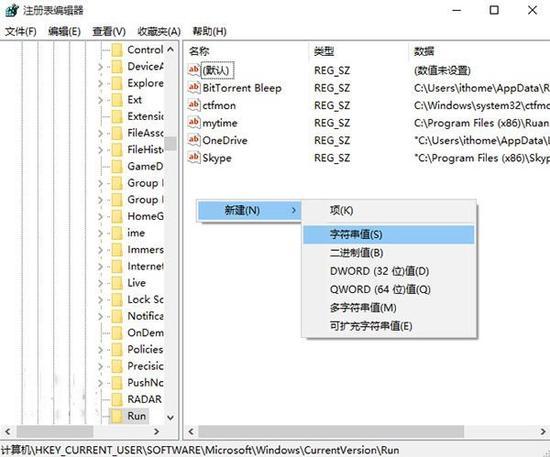Click the registry path in status bar
Viewport: 550px width, 457px height.
tap(200, 450)
